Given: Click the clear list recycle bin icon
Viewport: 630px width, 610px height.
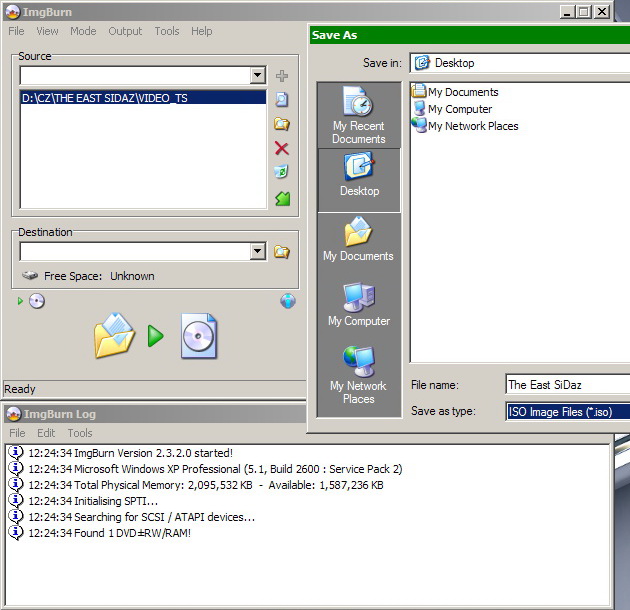Looking at the screenshot, I should pyautogui.click(x=281, y=172).
